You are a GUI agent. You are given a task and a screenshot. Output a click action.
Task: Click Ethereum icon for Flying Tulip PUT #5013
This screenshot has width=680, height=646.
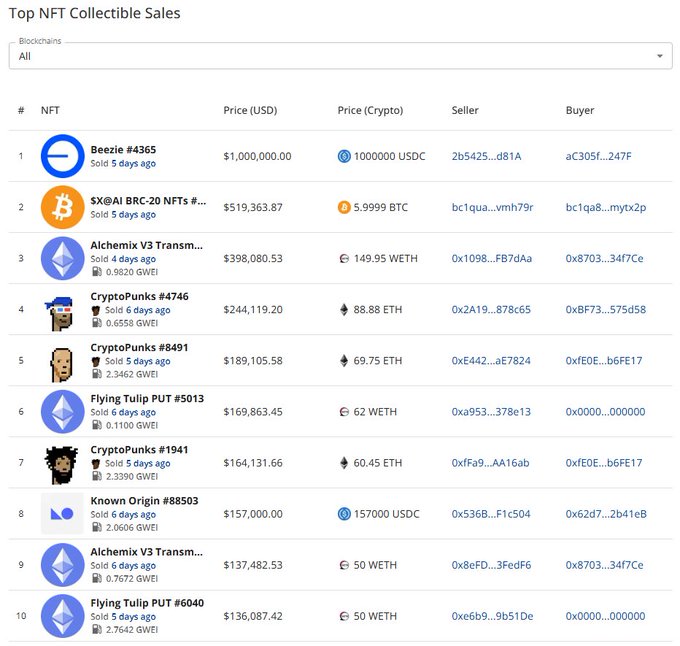pyautogui.click(x=62, y=411)
